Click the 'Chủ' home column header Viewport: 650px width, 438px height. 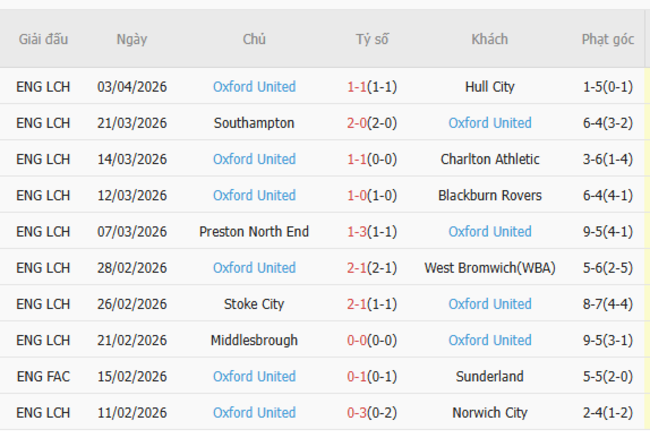point(254,40)
